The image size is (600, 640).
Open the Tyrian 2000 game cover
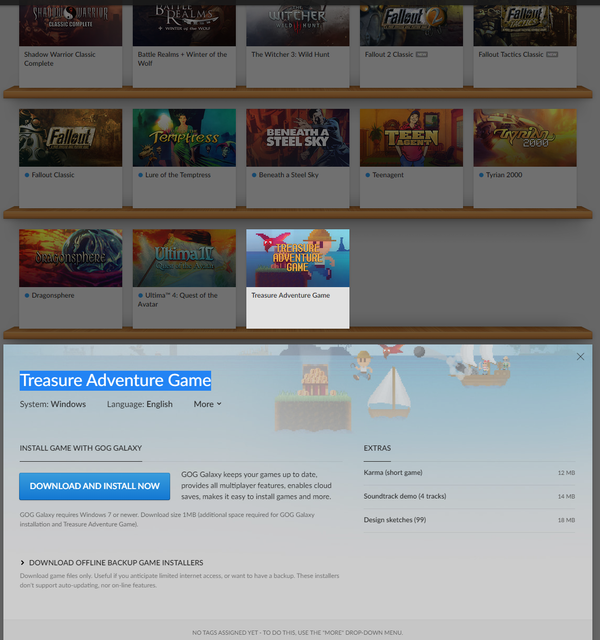click(525, 138)
